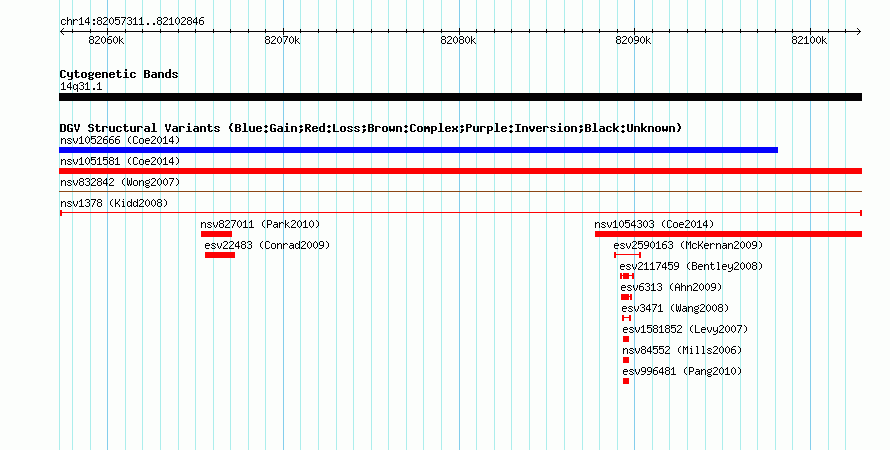
Task: Click the esv6313 red variant glyph
Action: (x=626, y=297)
